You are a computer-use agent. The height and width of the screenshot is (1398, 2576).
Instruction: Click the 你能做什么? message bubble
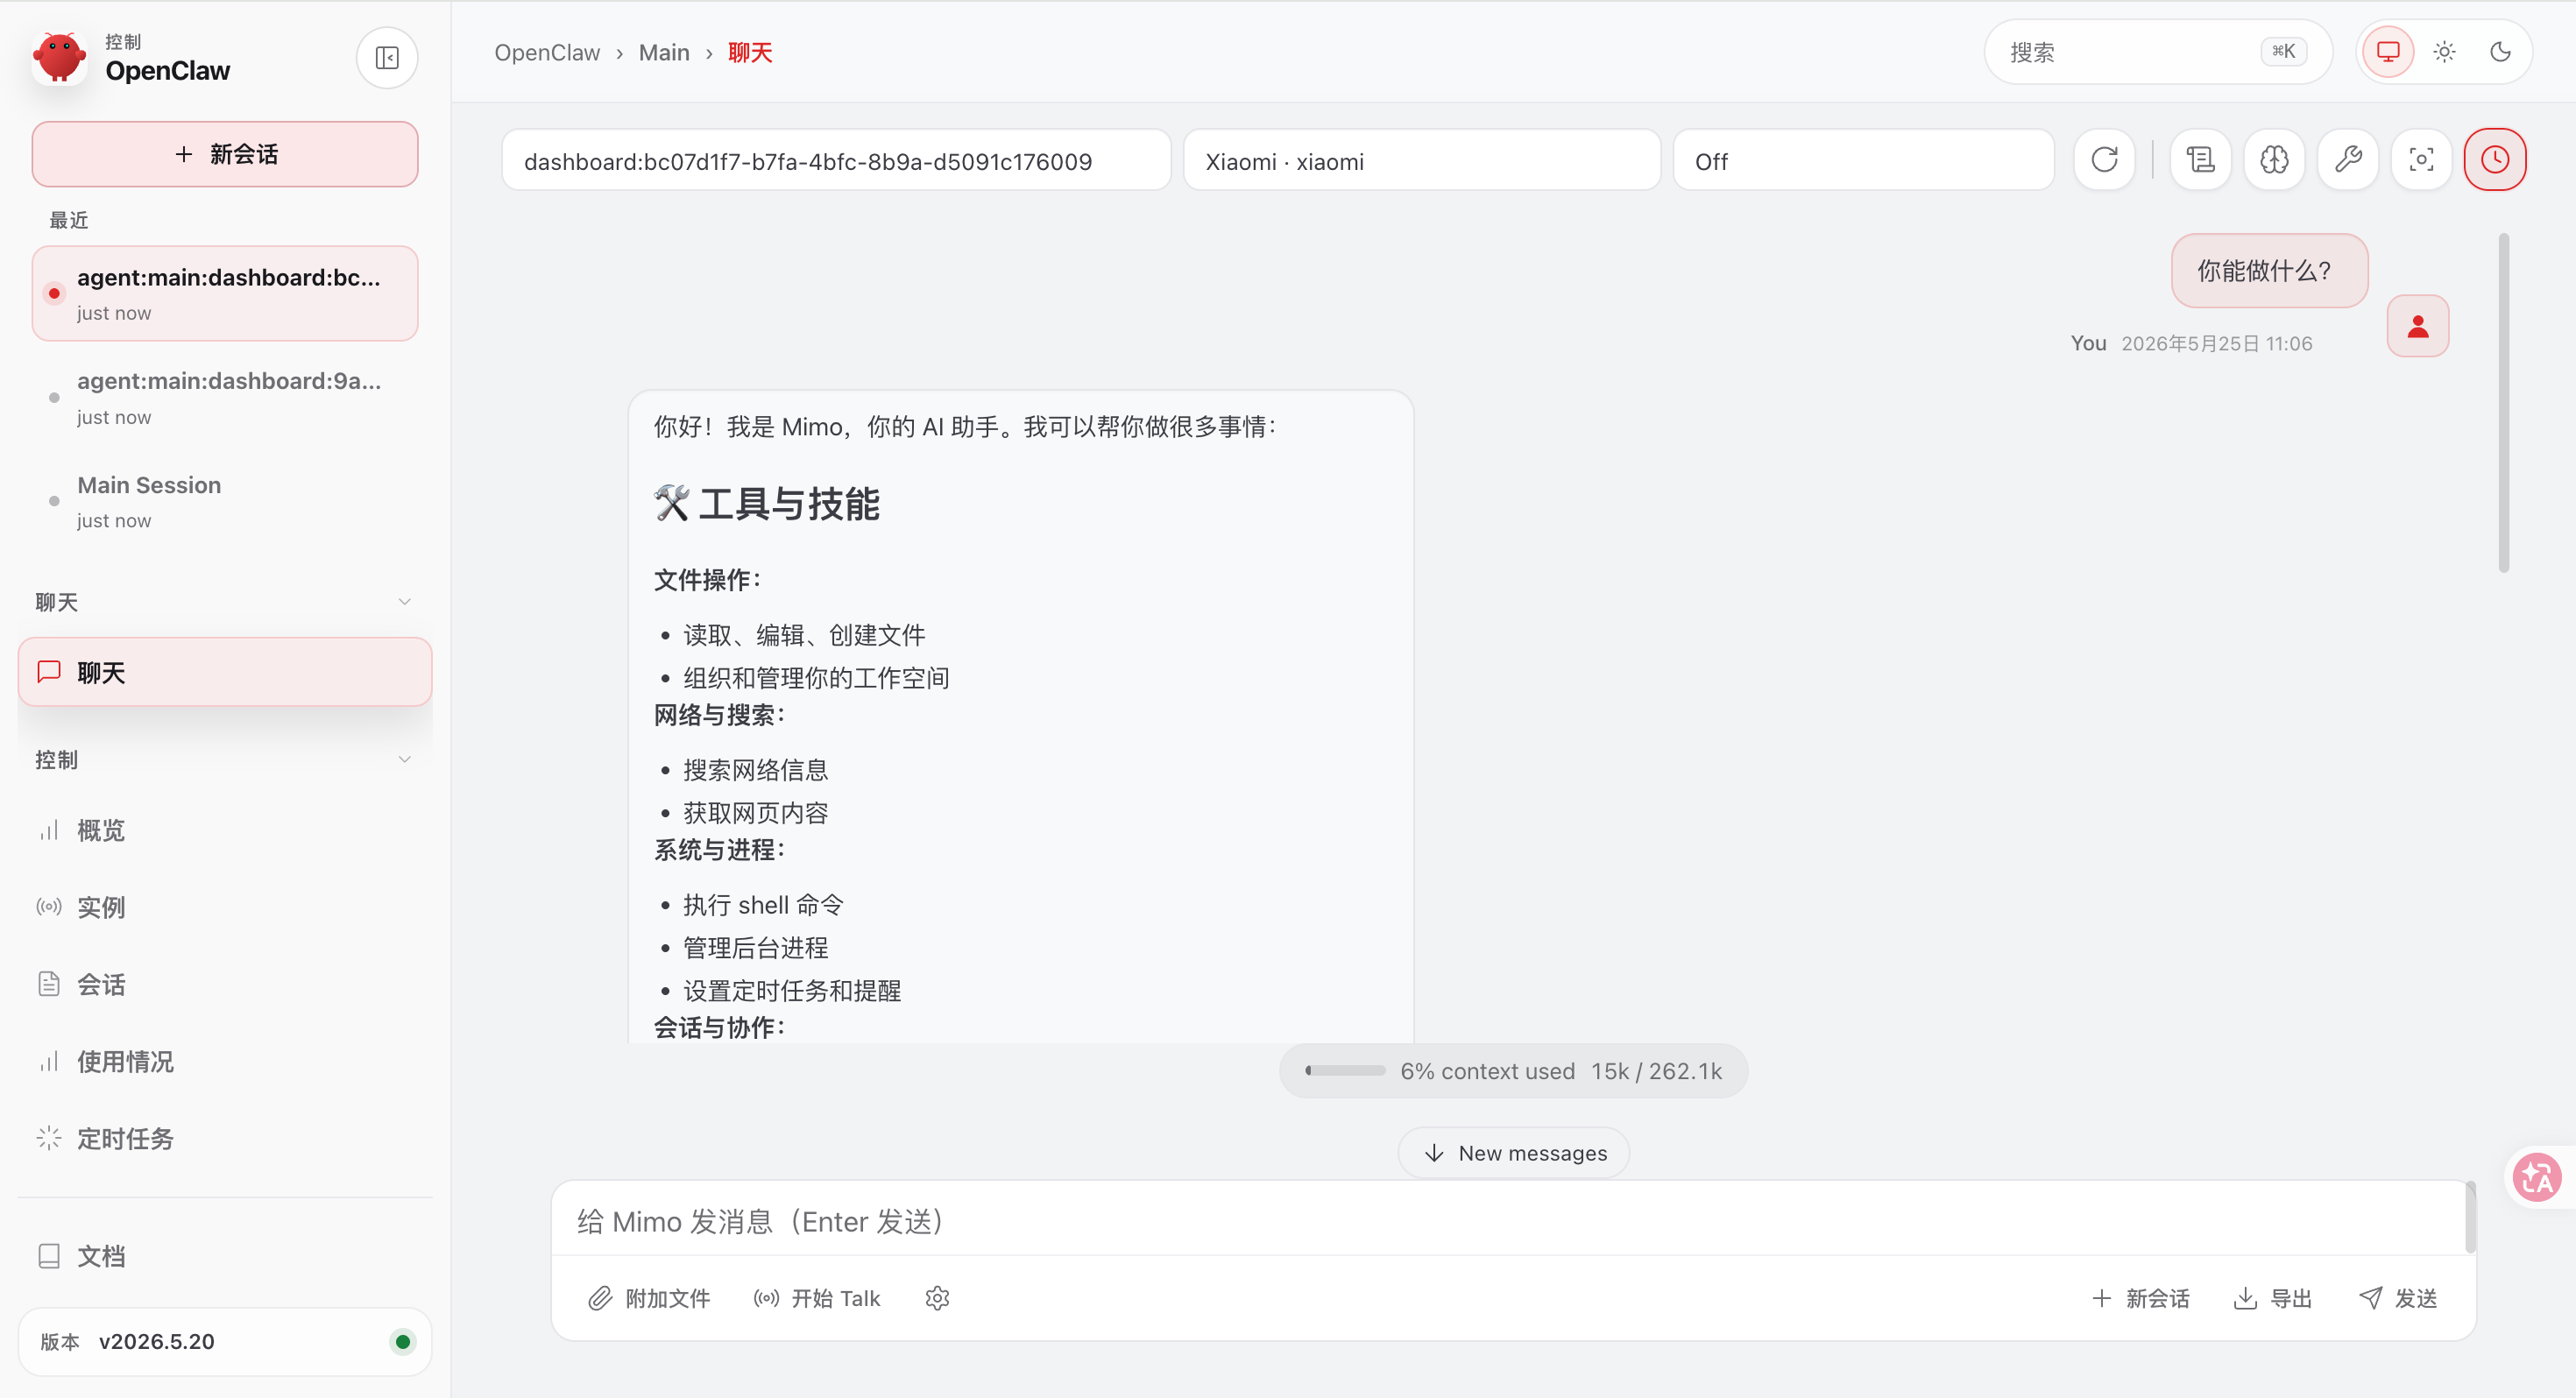(2269, 270)
